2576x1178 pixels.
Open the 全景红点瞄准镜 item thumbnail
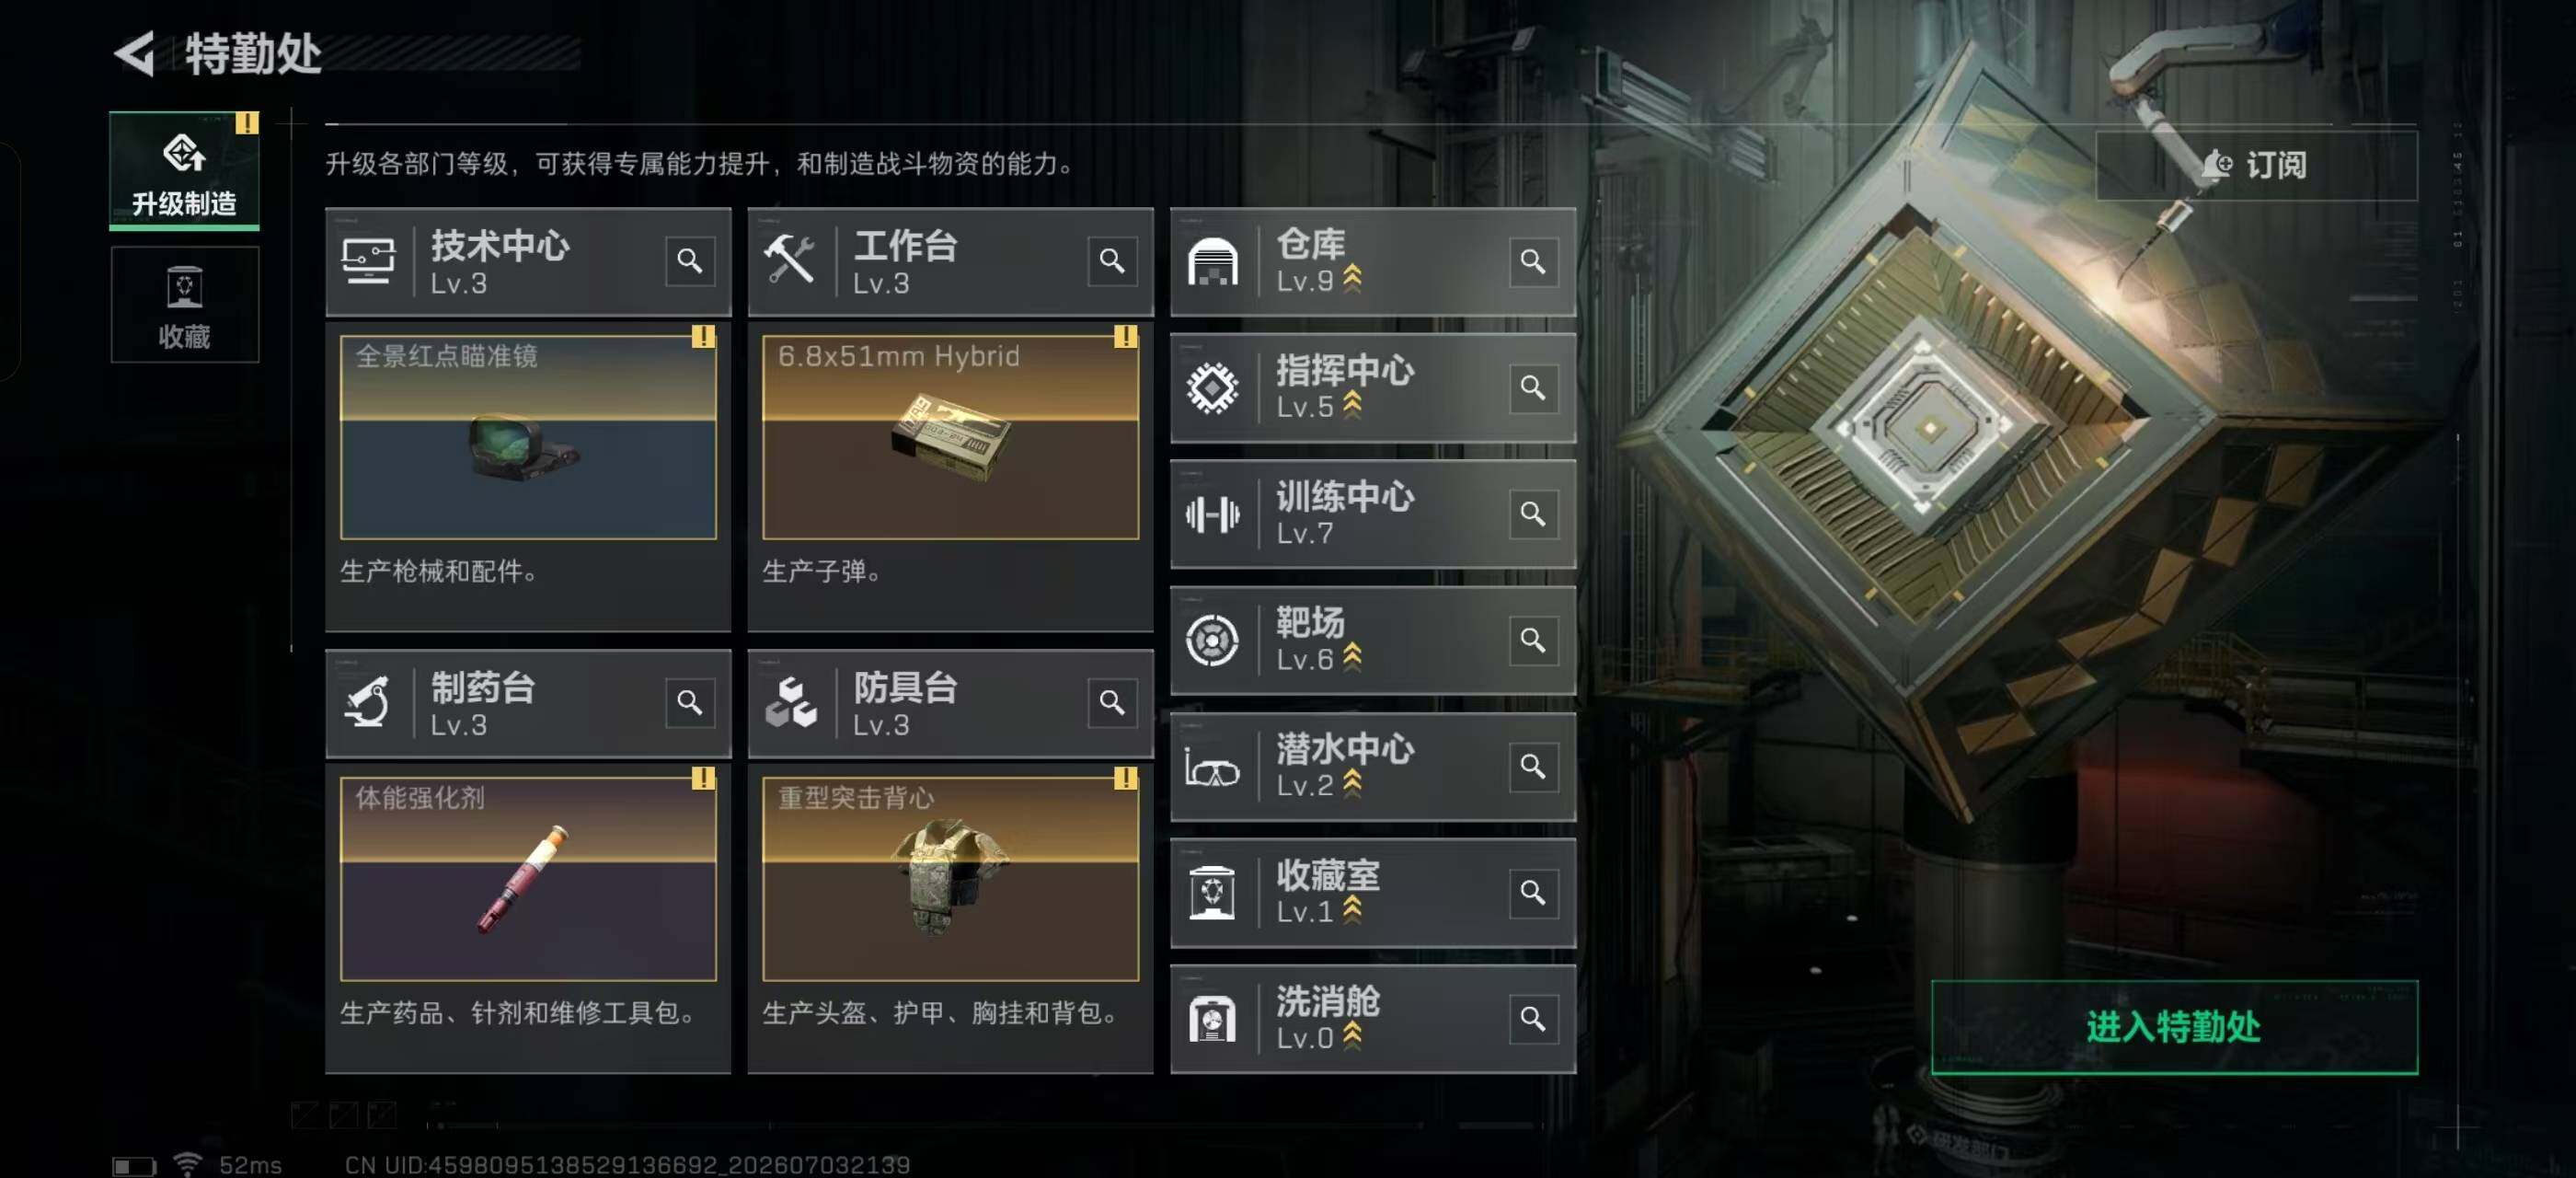(x=528, y=438)
